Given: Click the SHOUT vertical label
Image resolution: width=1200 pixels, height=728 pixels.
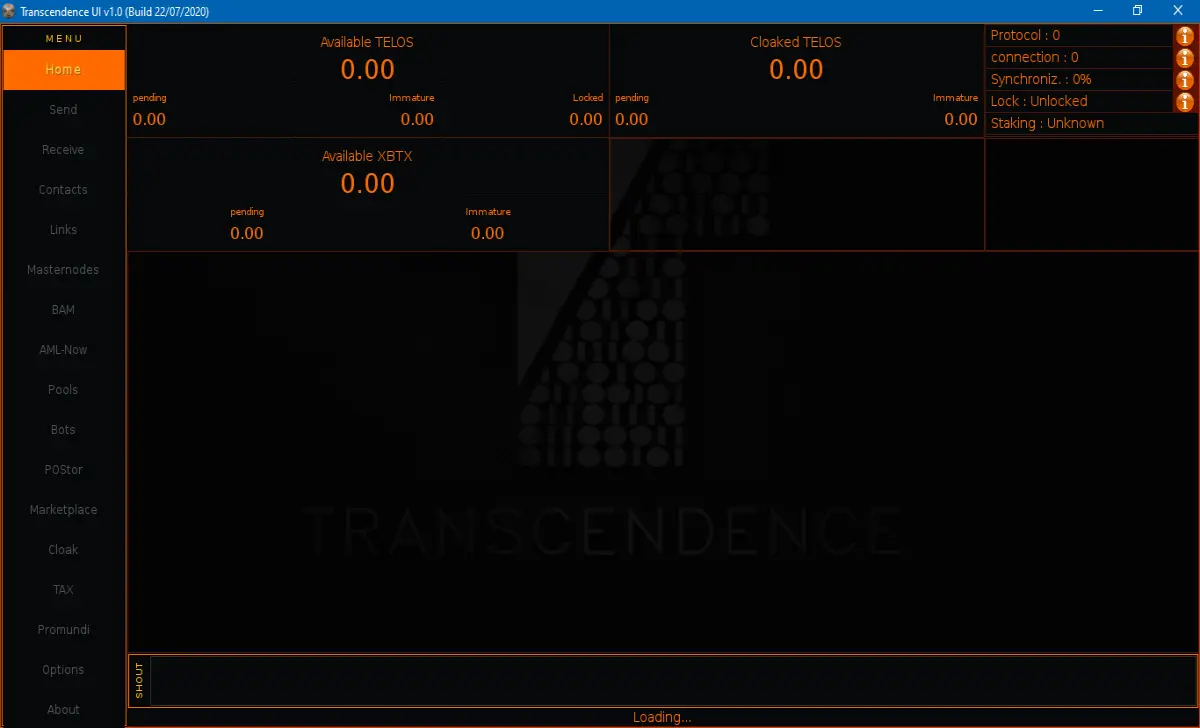Looking at the screenshot, I should coord(139,681).
